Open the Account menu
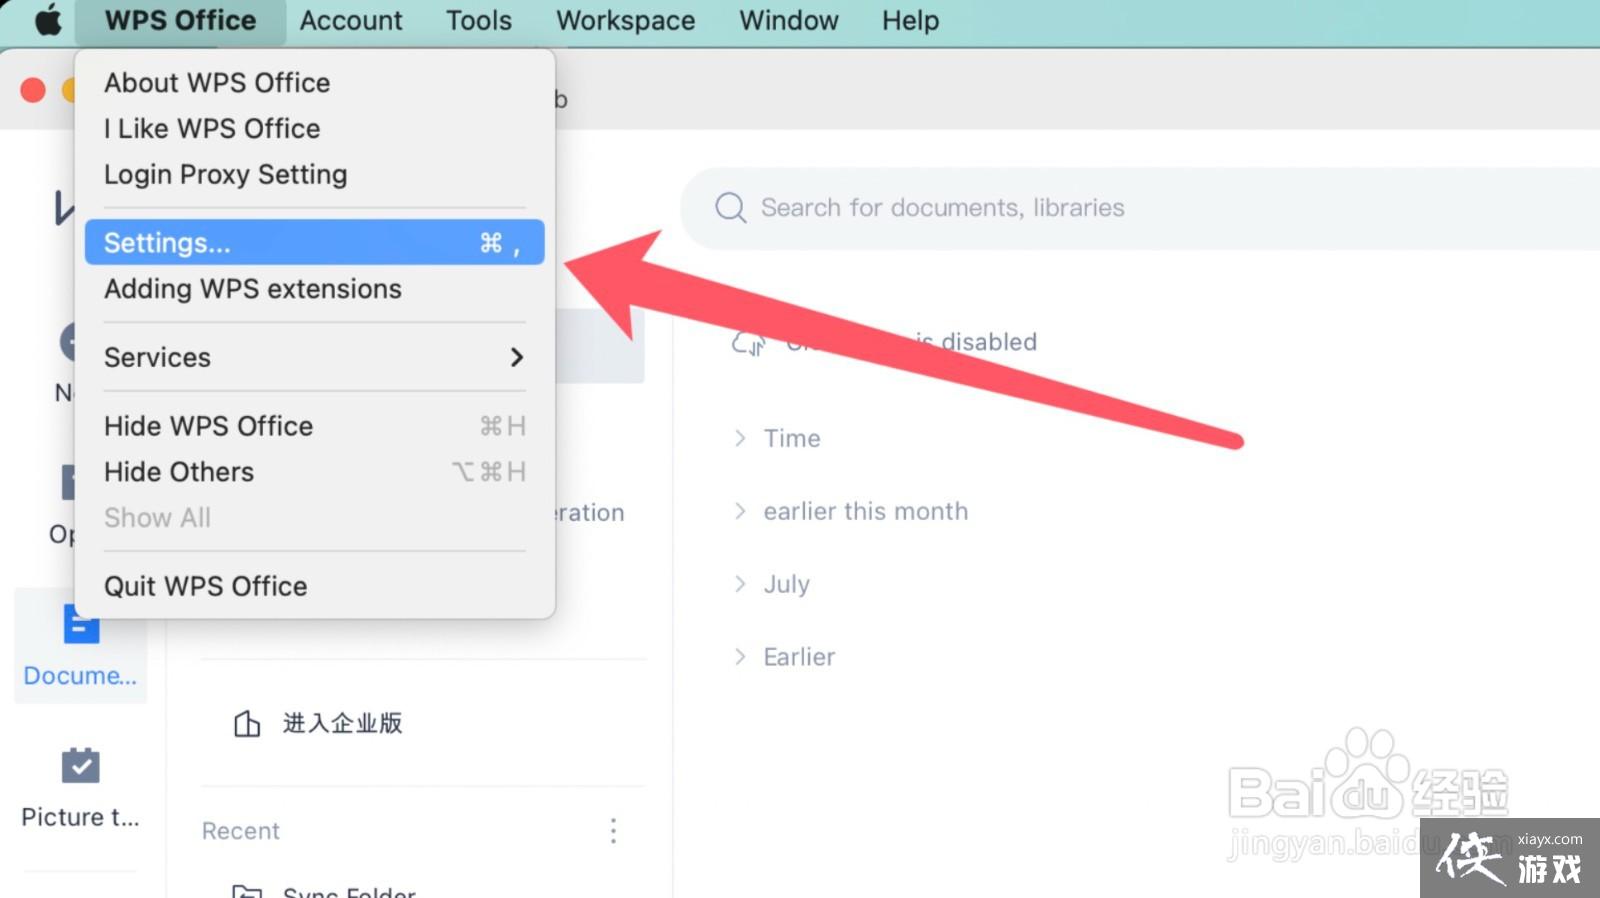Screen dimensions: 1600x898 (351, 20)
